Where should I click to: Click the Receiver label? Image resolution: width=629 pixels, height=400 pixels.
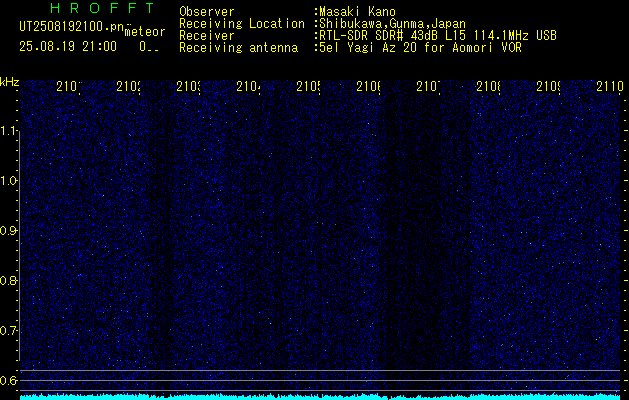207,36
